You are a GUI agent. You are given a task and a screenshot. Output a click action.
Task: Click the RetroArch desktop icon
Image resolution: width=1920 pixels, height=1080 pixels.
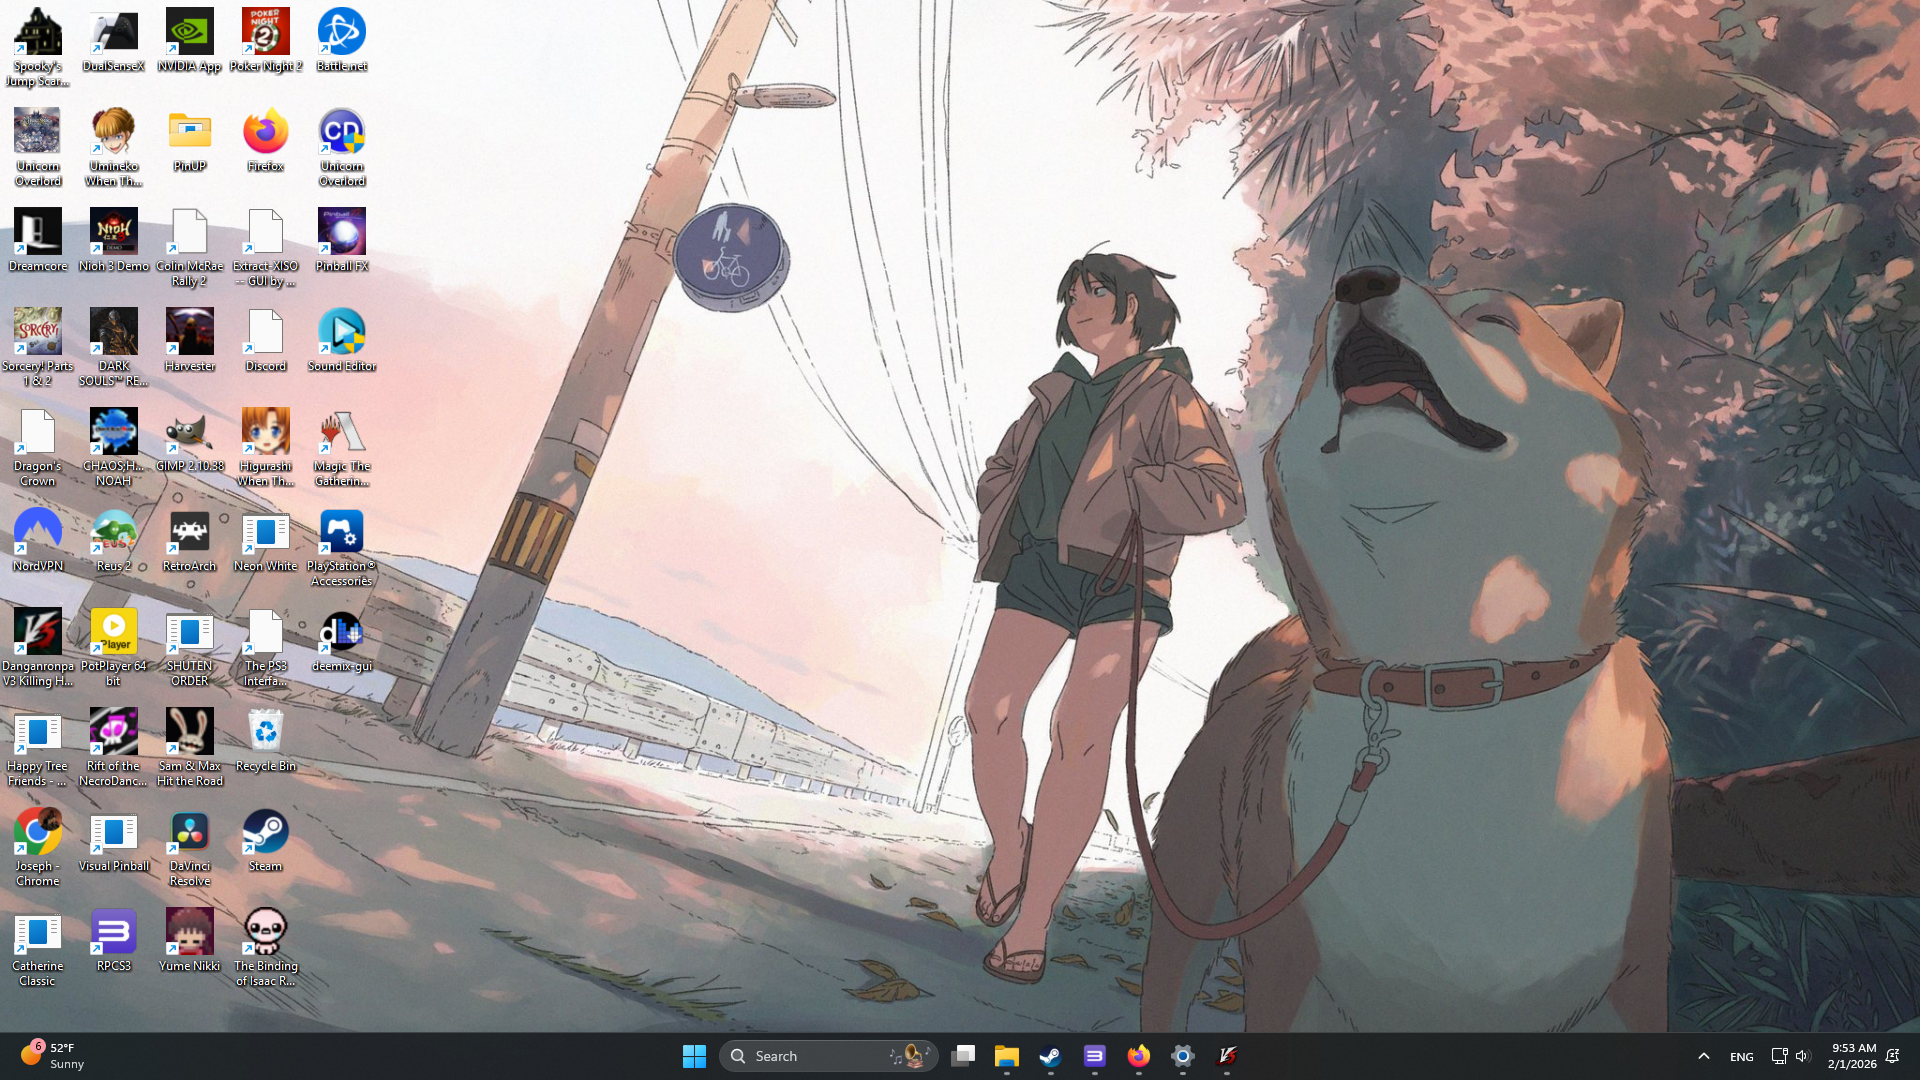tap(189, 540)
